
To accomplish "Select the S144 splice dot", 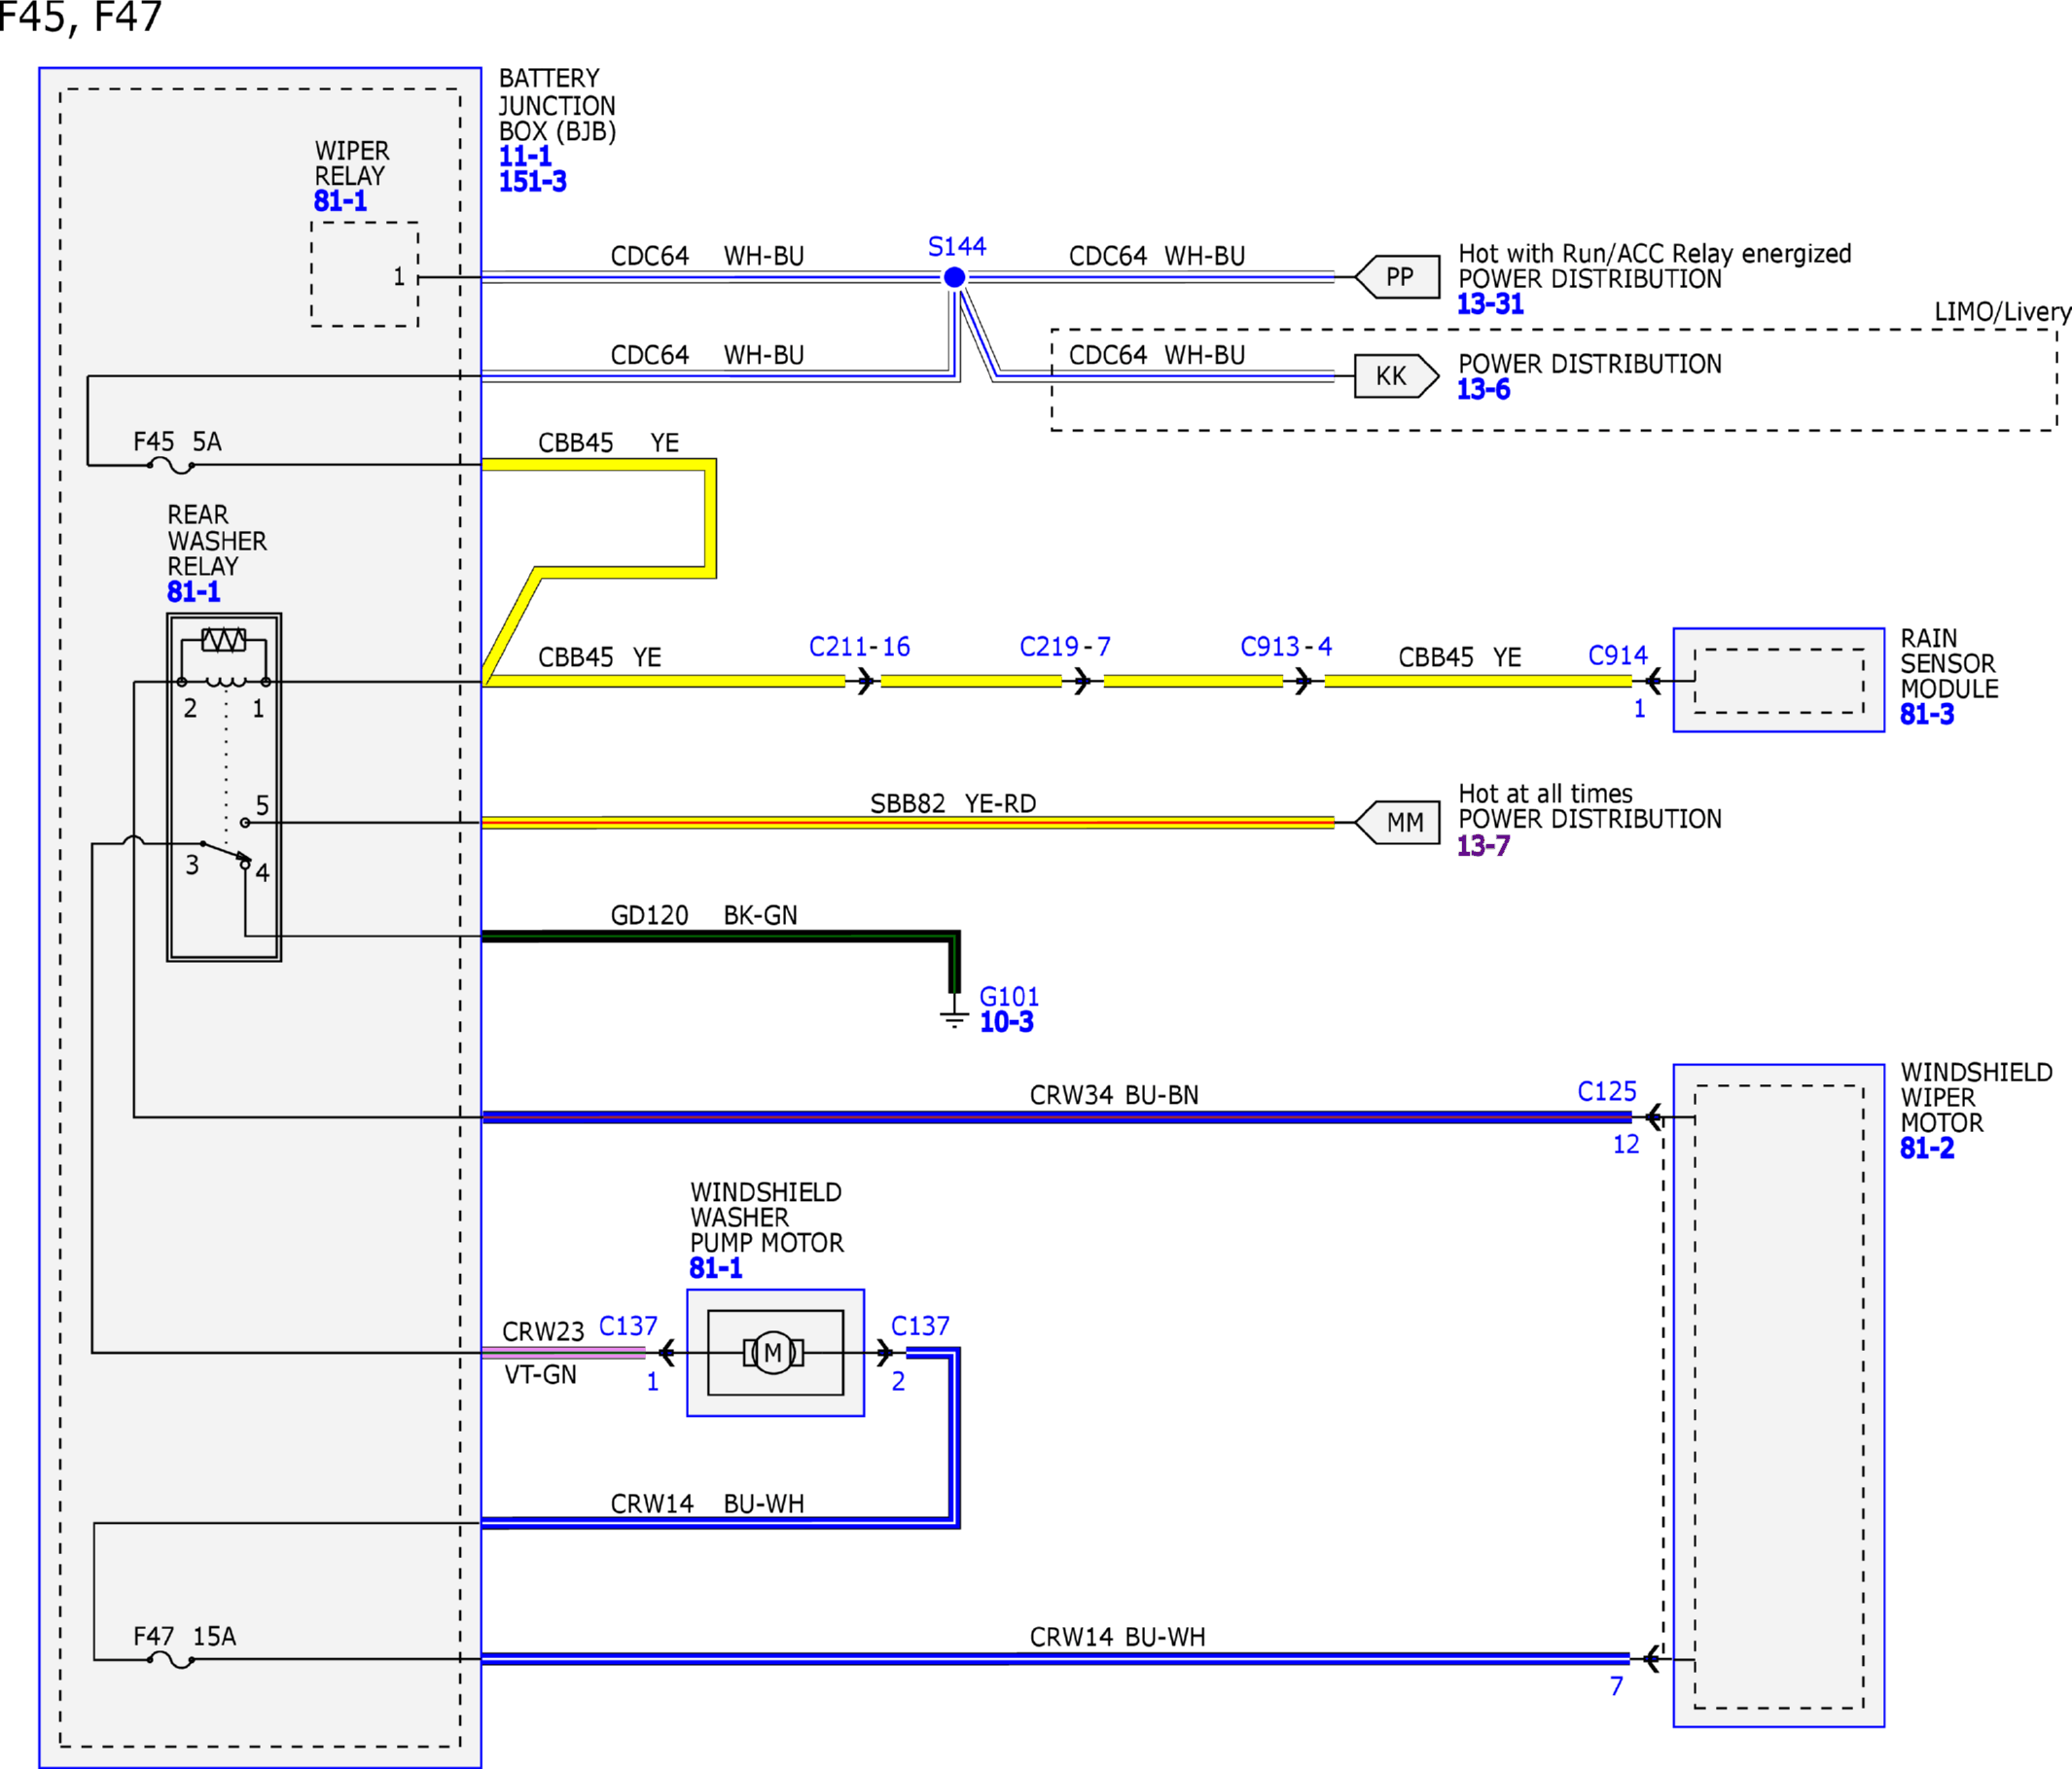I will (955, 277).
